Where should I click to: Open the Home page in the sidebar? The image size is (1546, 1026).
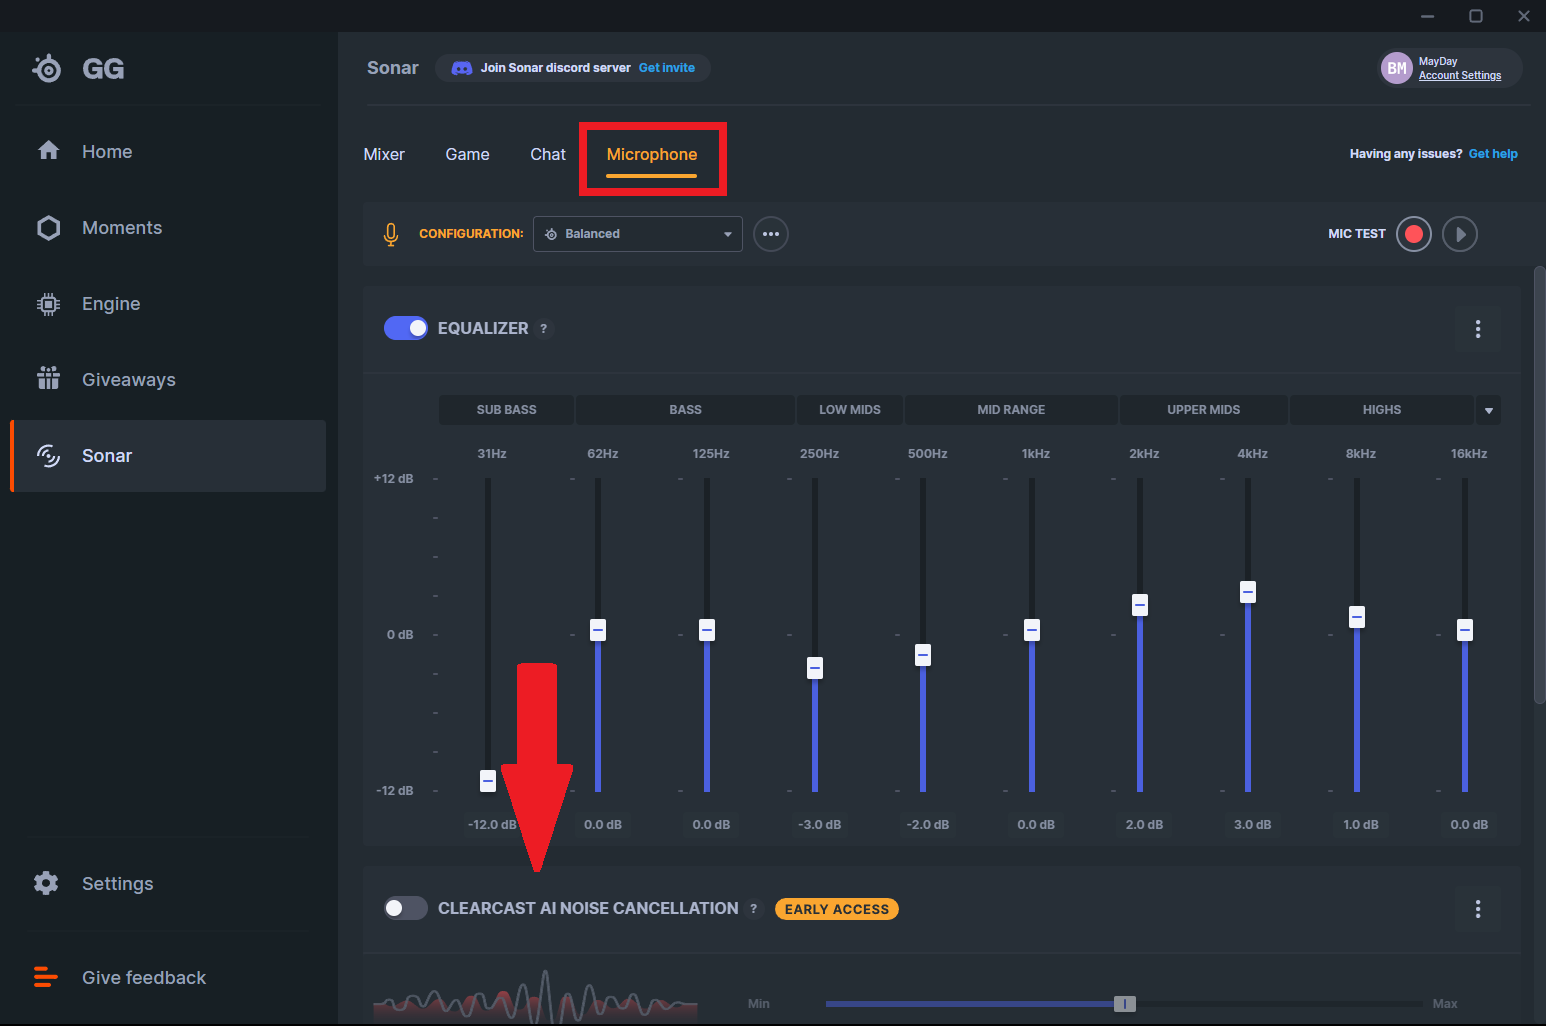tap(168, 151)
